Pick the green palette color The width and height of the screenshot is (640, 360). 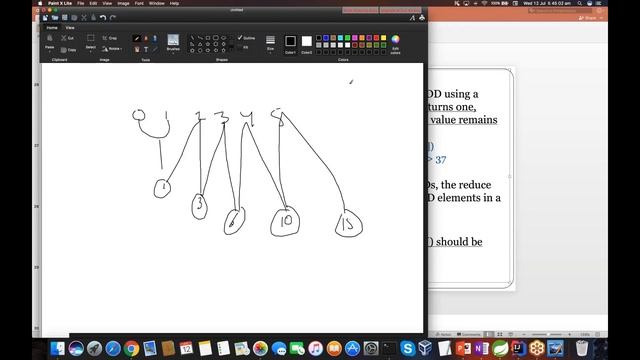(347, 38)
